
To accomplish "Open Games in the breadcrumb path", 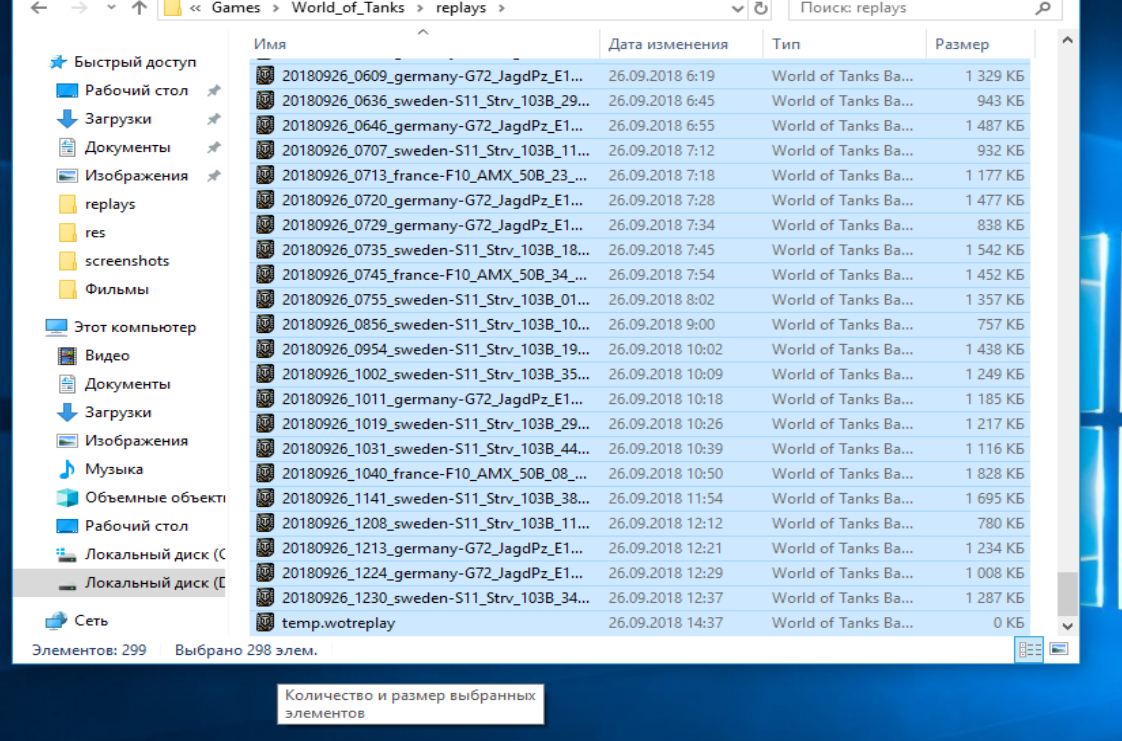I will (x=235, y=8).
